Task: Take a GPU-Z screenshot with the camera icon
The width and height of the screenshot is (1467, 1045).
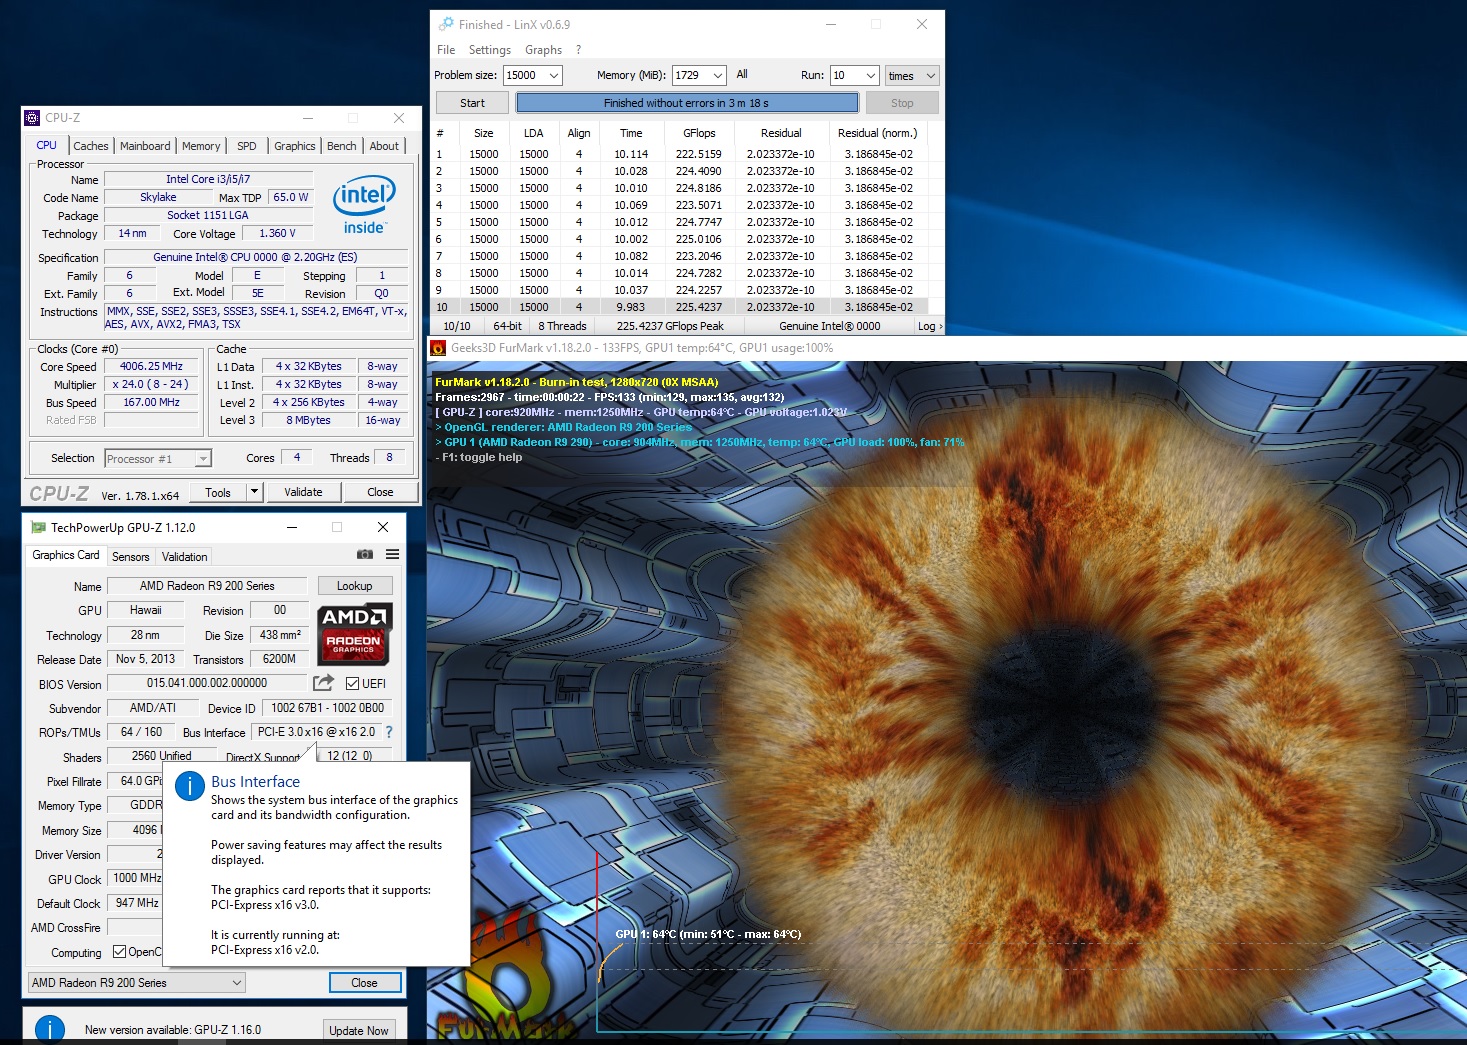Action: click(365, 554)
